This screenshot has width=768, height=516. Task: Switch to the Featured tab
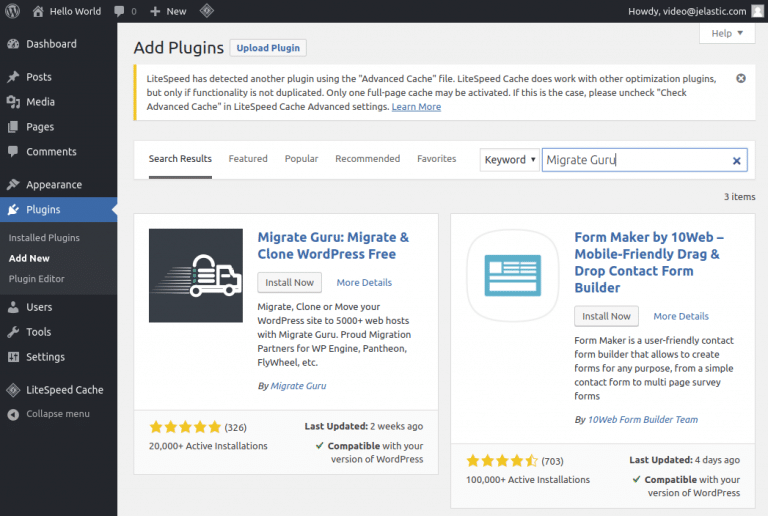tap(248, 159)
